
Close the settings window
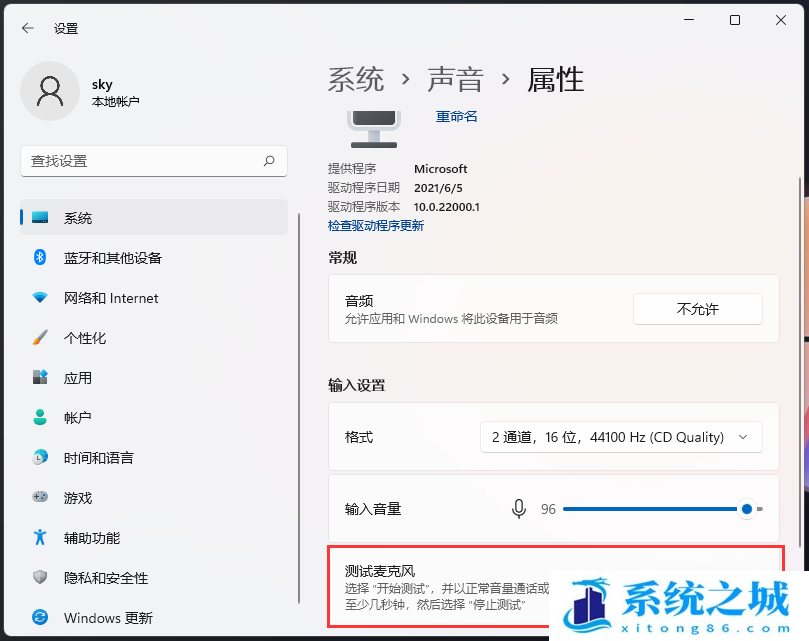click(781, 20)
